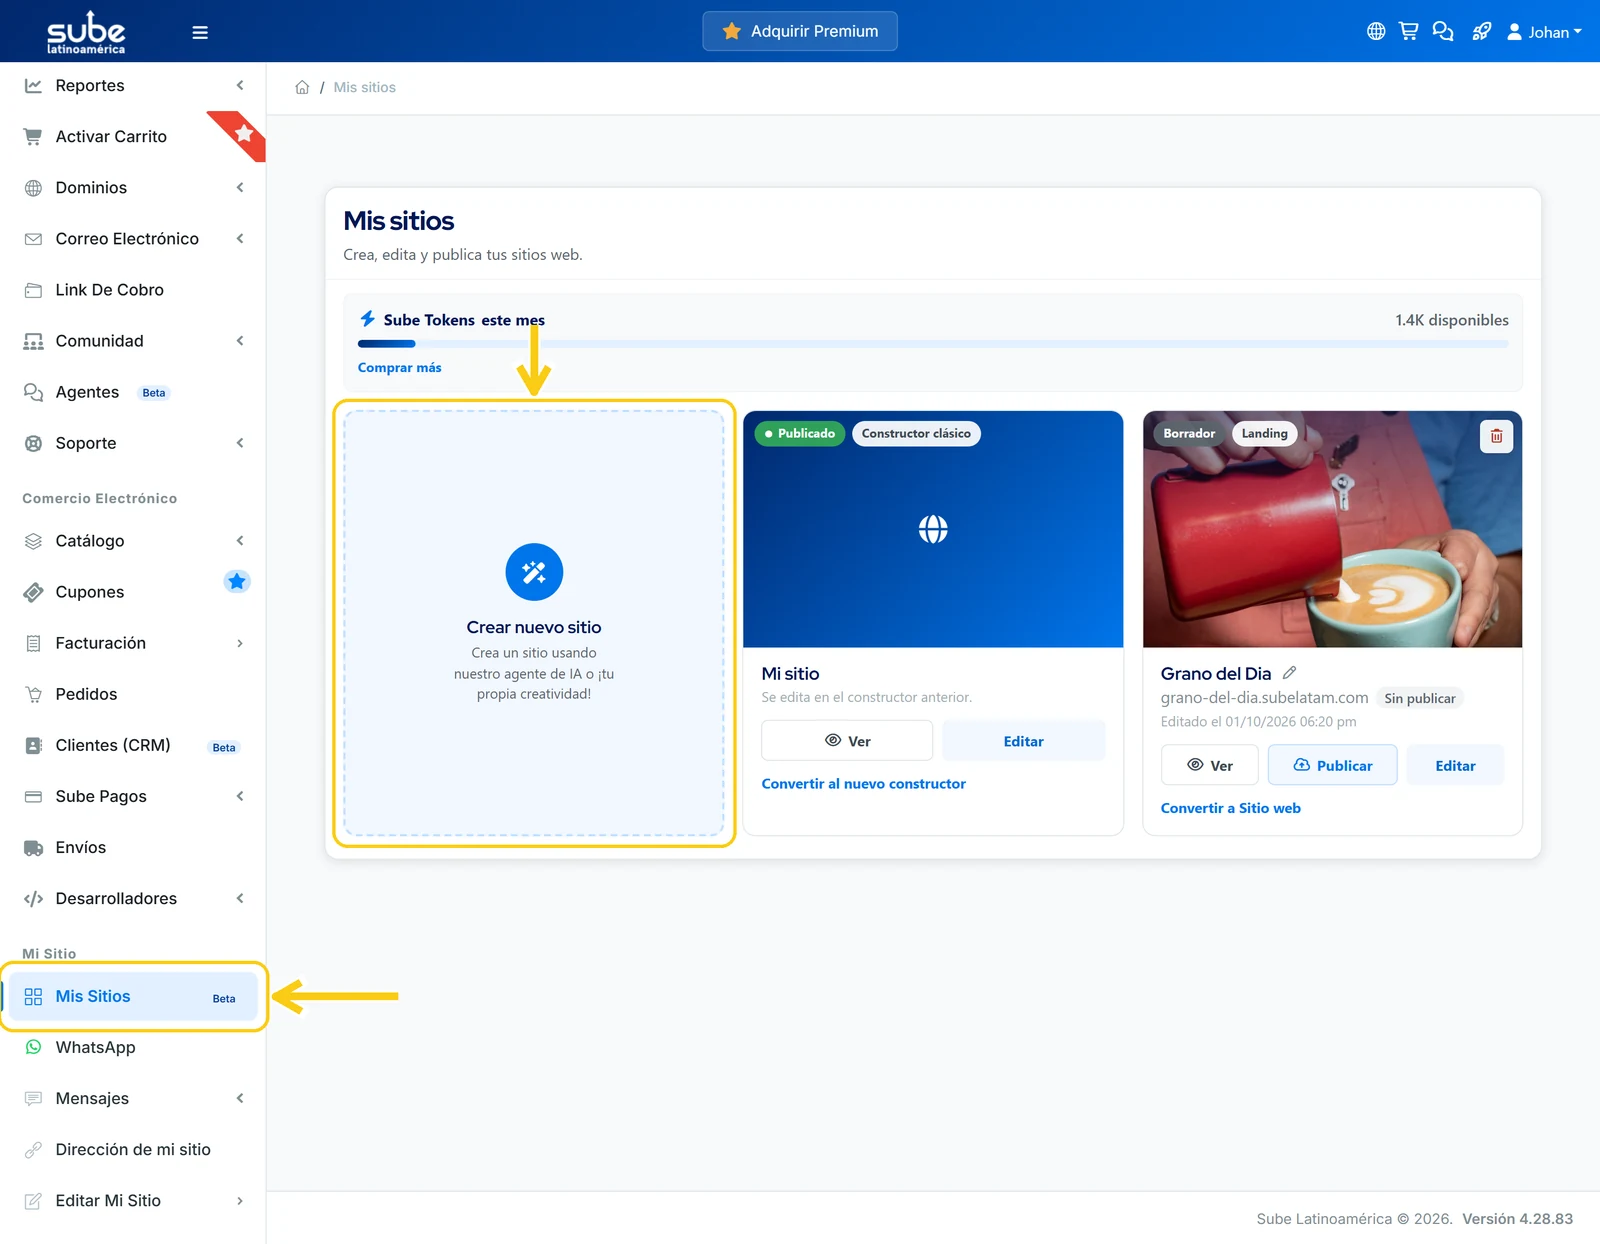Click the premium star badge on Cupones
Image resolution: width=1600 pixels, height=1244 pixels.
(237, 581)
